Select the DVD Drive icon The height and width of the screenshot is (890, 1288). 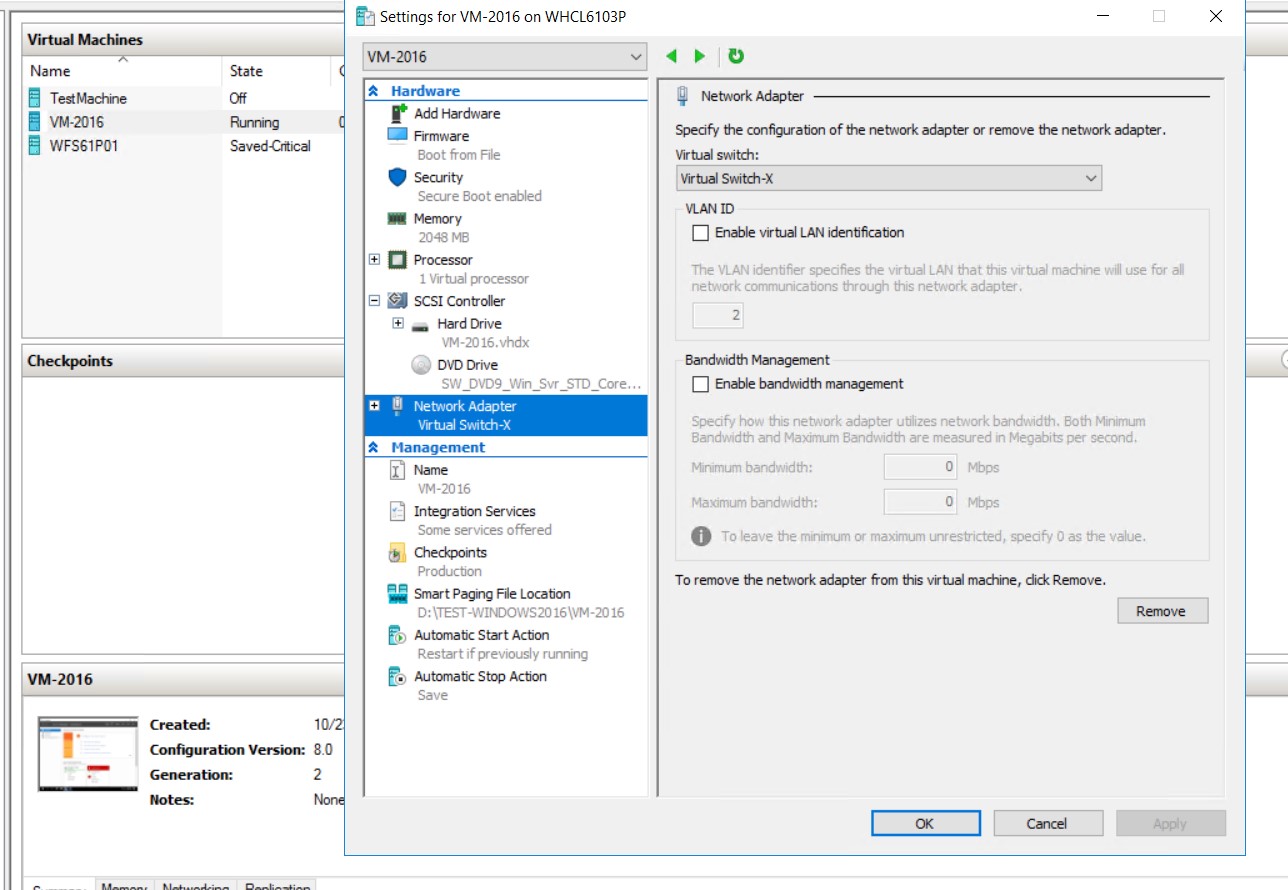pyautogui.click(x=420, y=364)
